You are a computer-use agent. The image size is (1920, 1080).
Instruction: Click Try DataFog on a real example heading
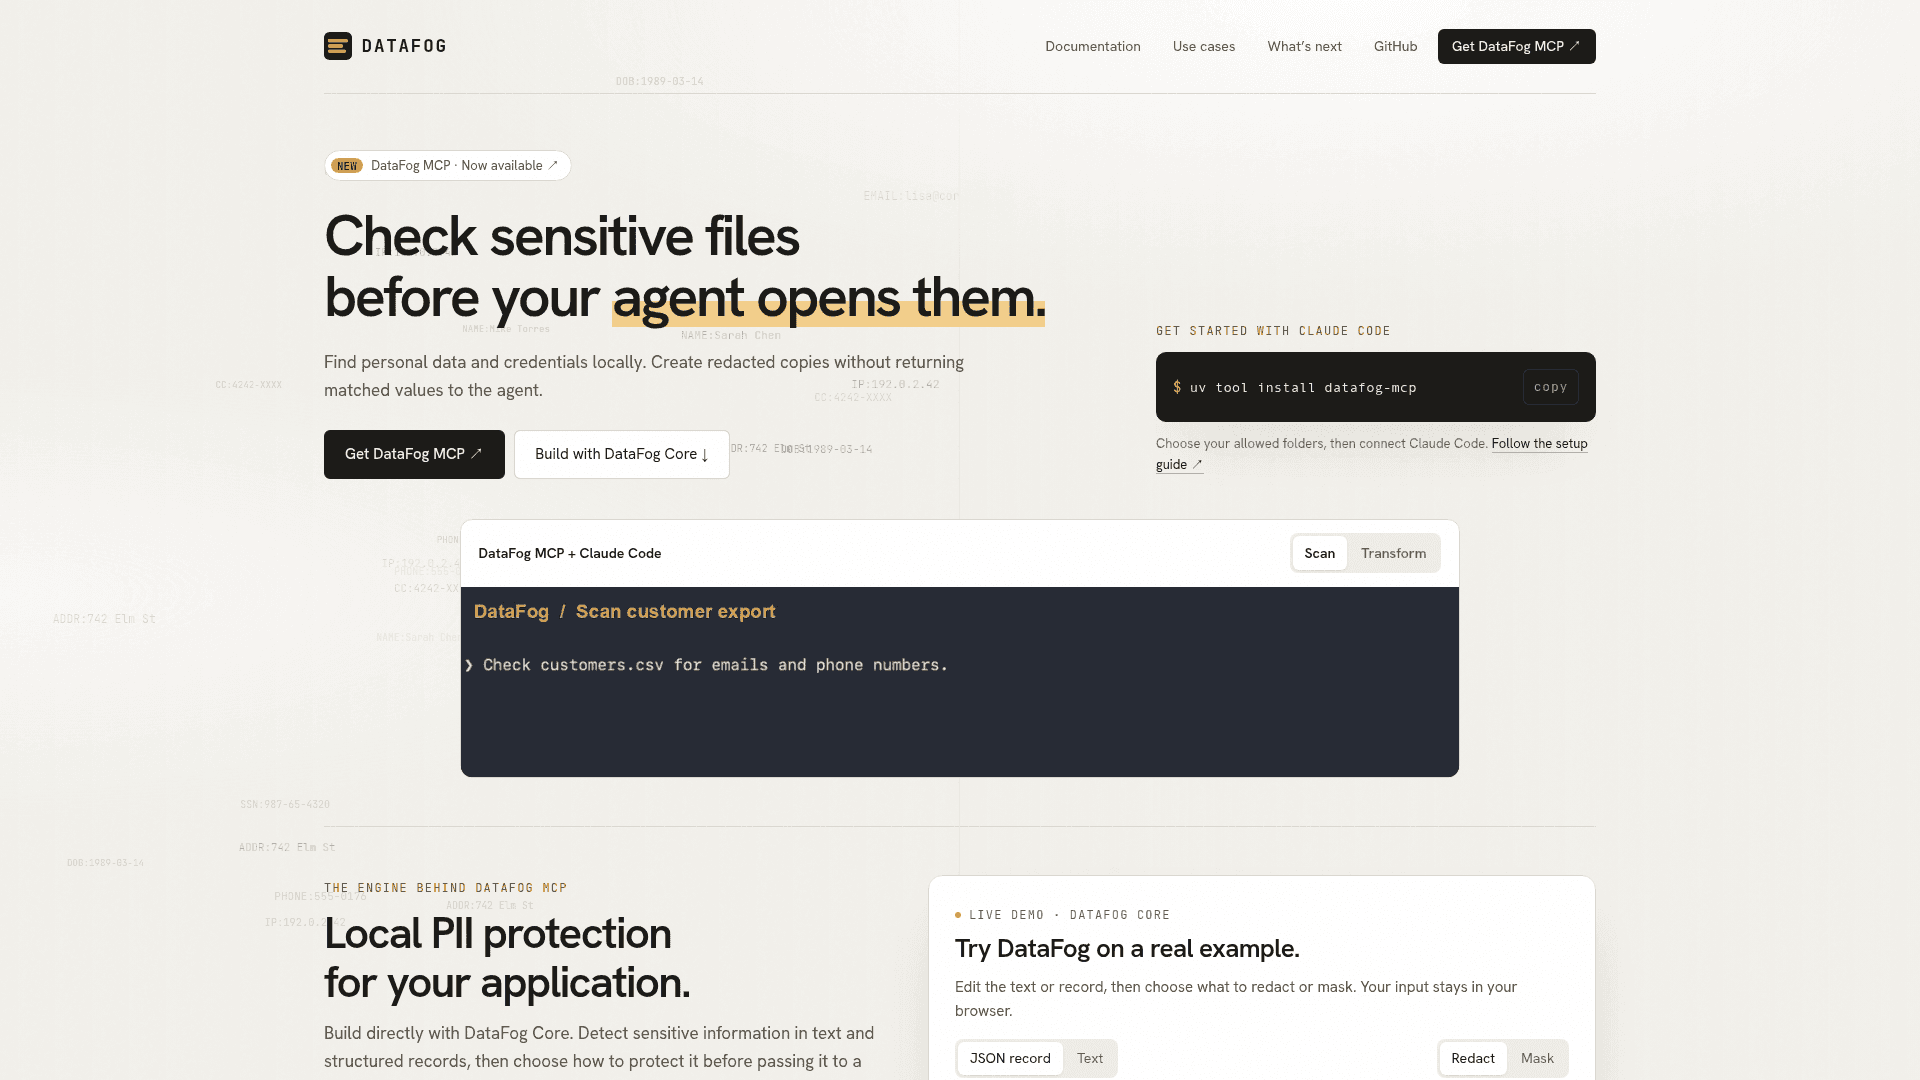tap(1127, 949)
